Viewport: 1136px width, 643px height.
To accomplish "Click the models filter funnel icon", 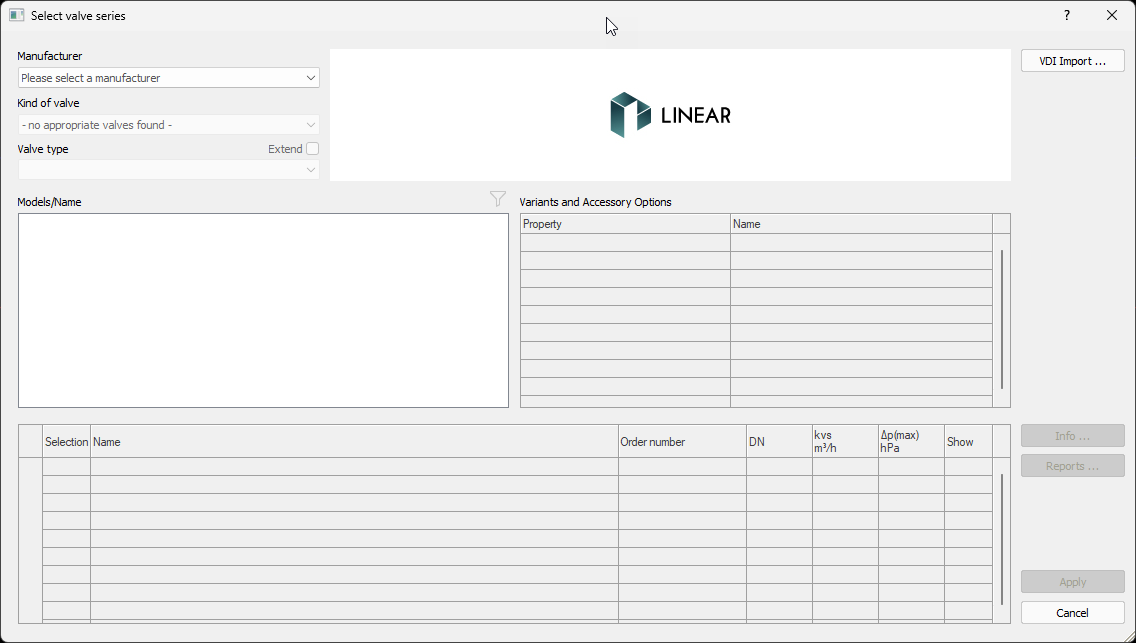I will (x=498, y=199).
